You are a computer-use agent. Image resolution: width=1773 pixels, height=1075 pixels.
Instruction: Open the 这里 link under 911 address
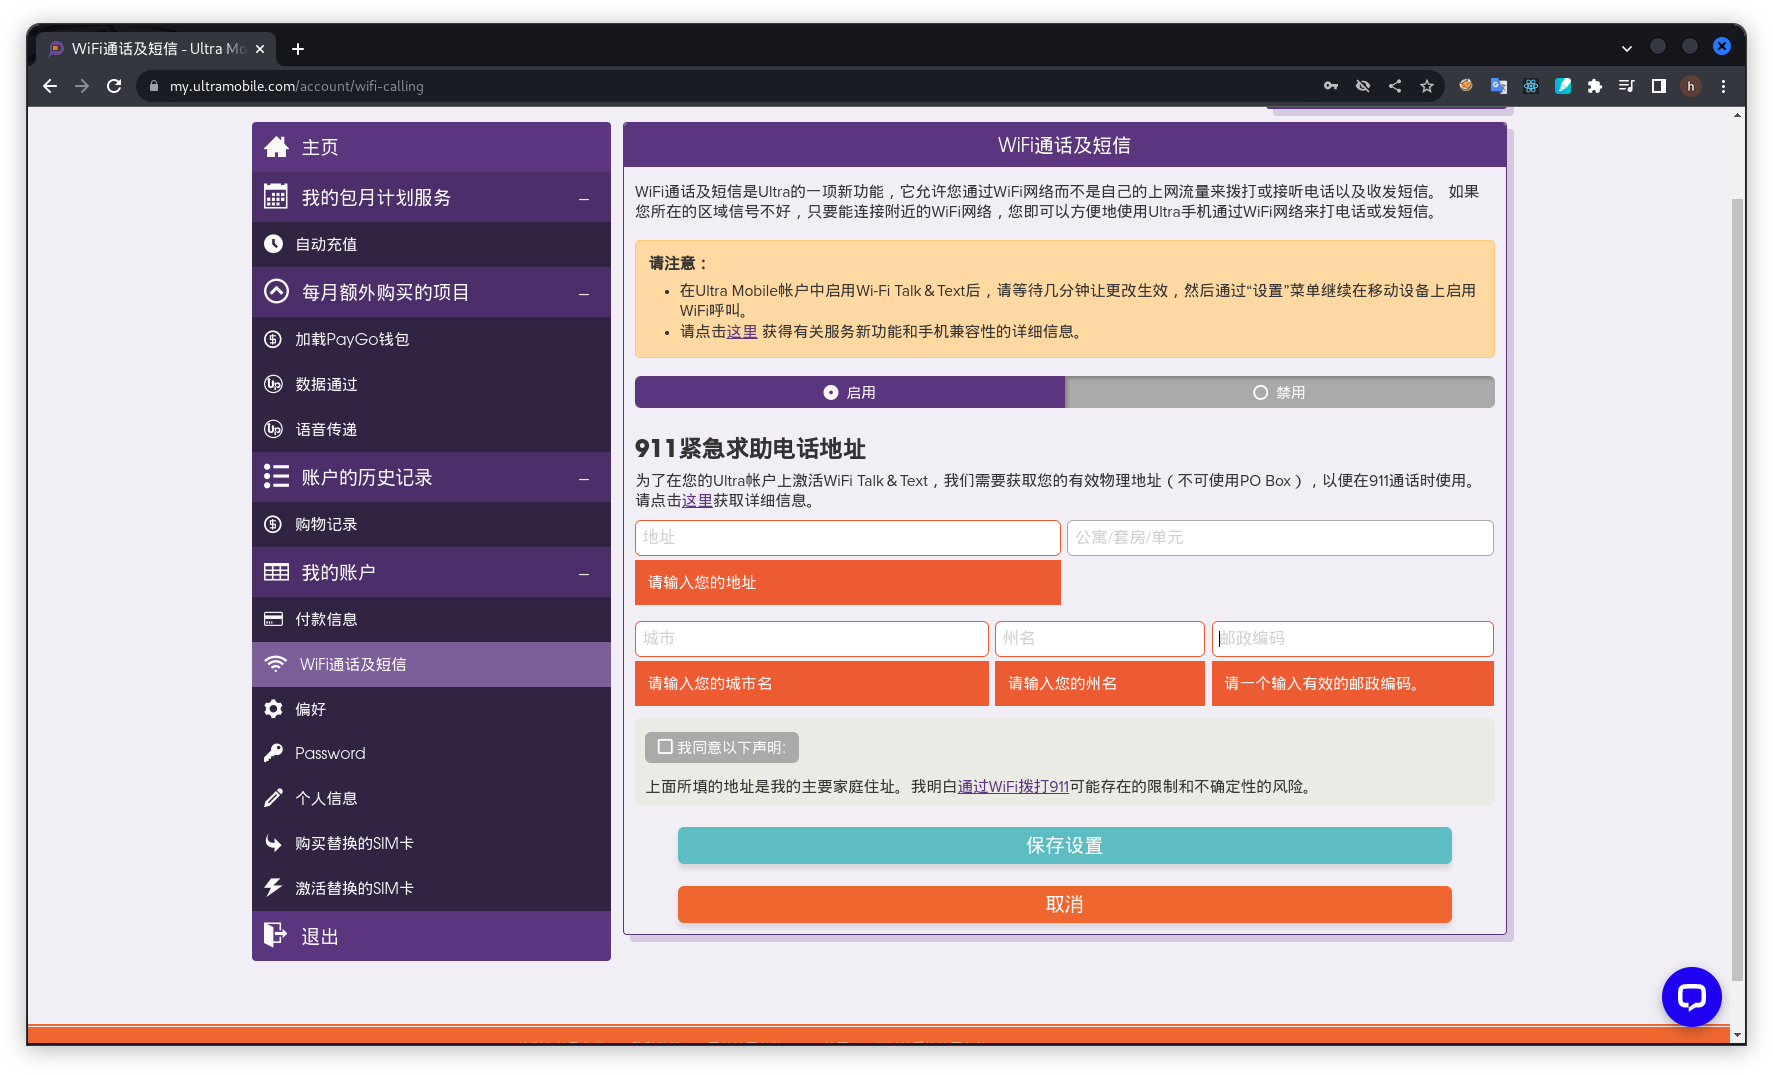coord(697,500)
